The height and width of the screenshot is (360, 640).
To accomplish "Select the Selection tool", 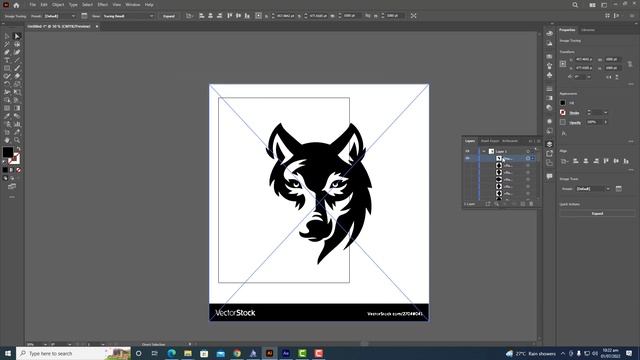I will pos(7,36).
